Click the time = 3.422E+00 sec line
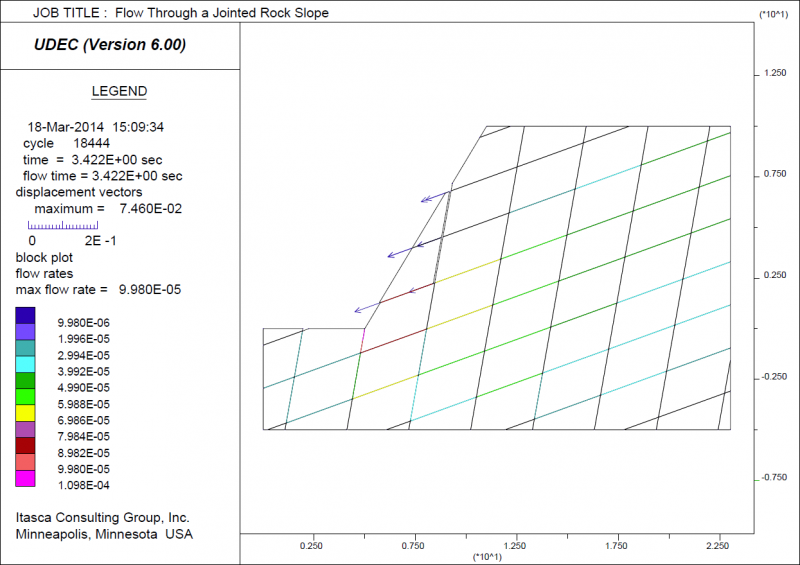This screenshot has height=565, width=800. coord(92,160)
